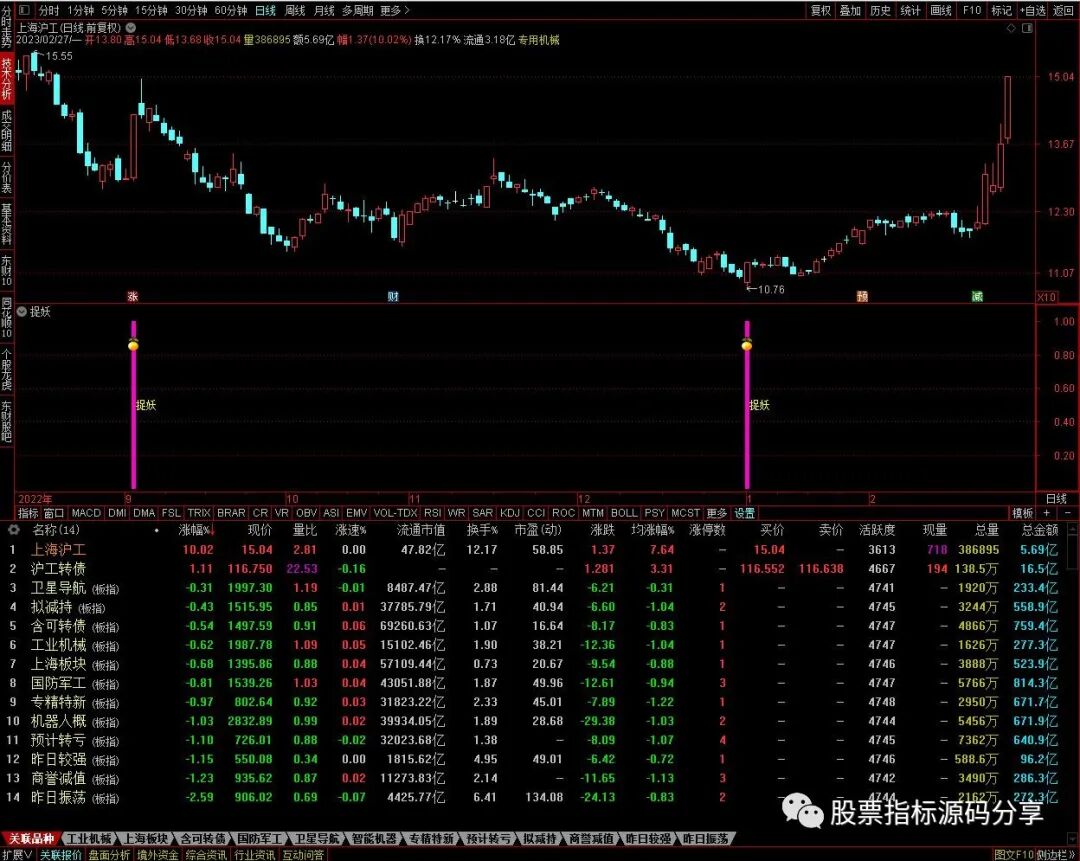Open the 工业机械 sector tab
The image size is (1080, 861).
tap(90, 838)
